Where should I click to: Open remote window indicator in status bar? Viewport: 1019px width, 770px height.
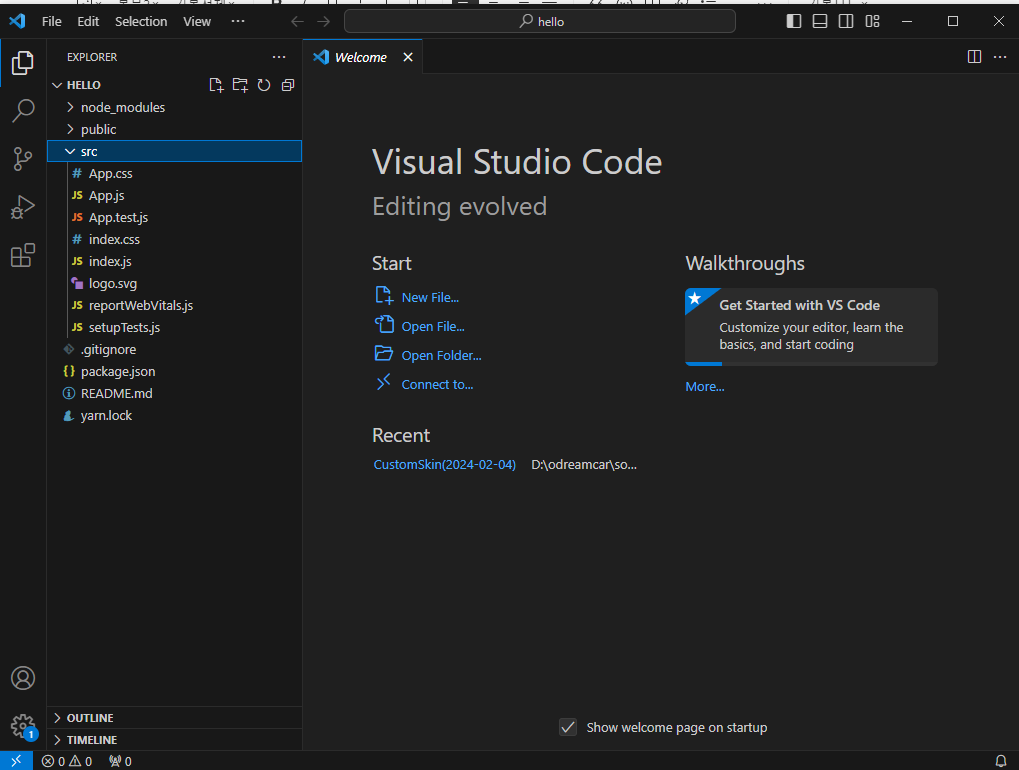tap(16, 760)
